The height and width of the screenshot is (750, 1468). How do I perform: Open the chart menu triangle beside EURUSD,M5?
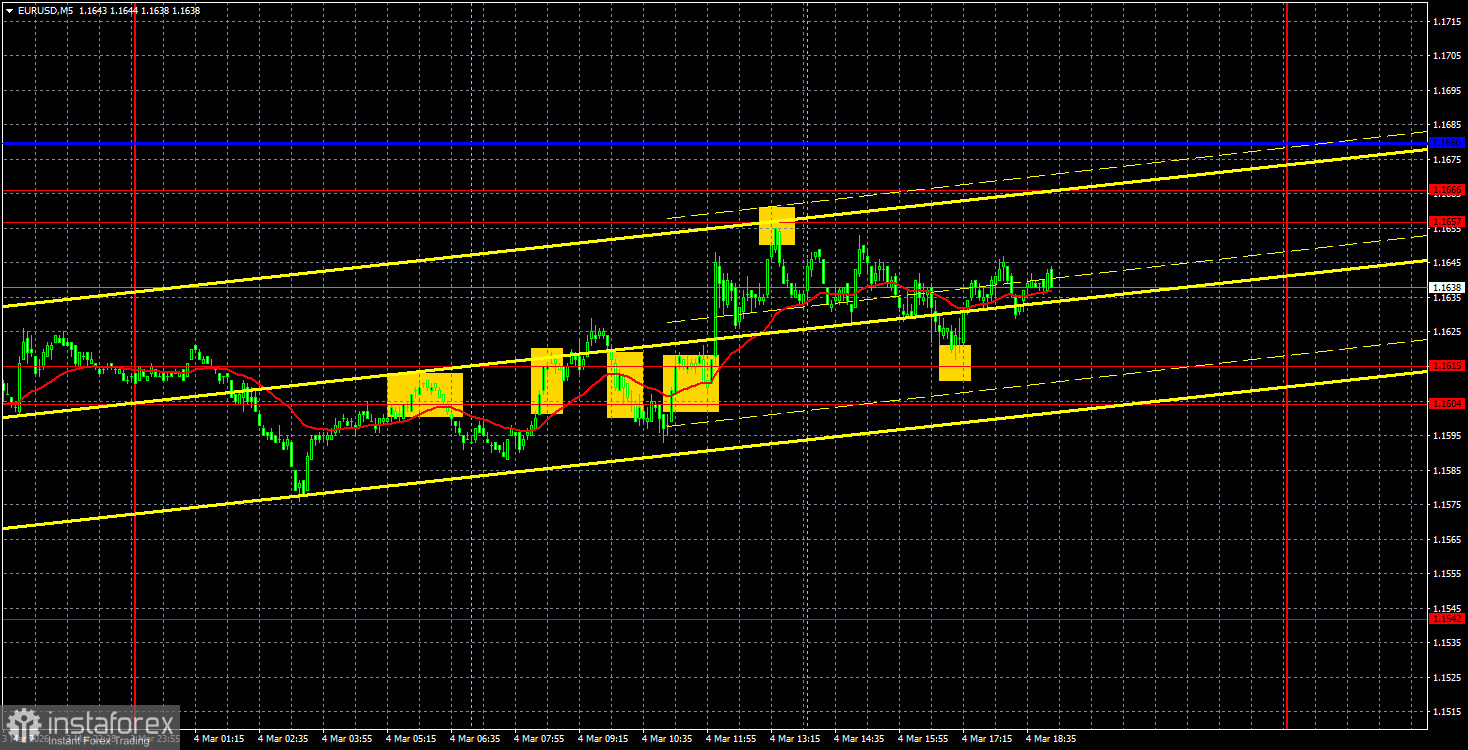9,10
